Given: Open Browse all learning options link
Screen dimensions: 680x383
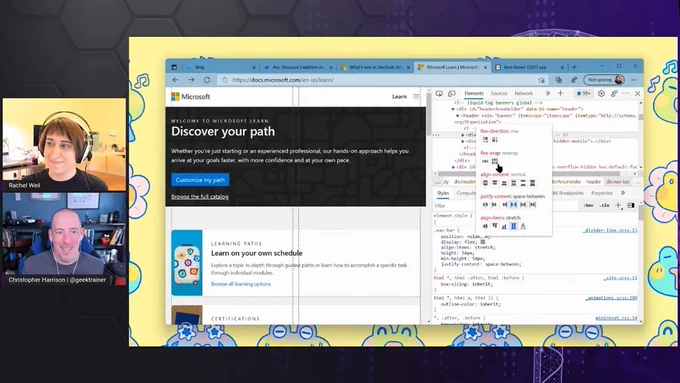Looking at the screenshot, I should coord(241,284).
